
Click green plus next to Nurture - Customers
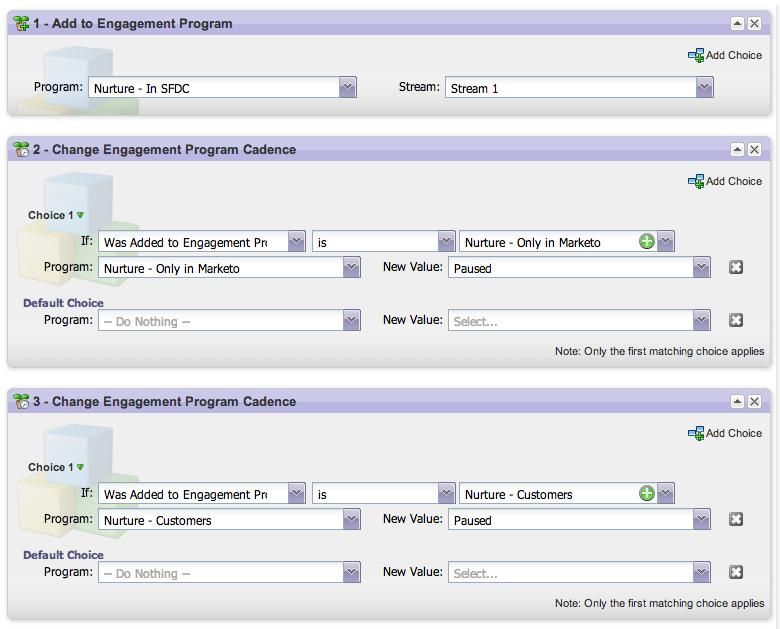tap(647, 494)
